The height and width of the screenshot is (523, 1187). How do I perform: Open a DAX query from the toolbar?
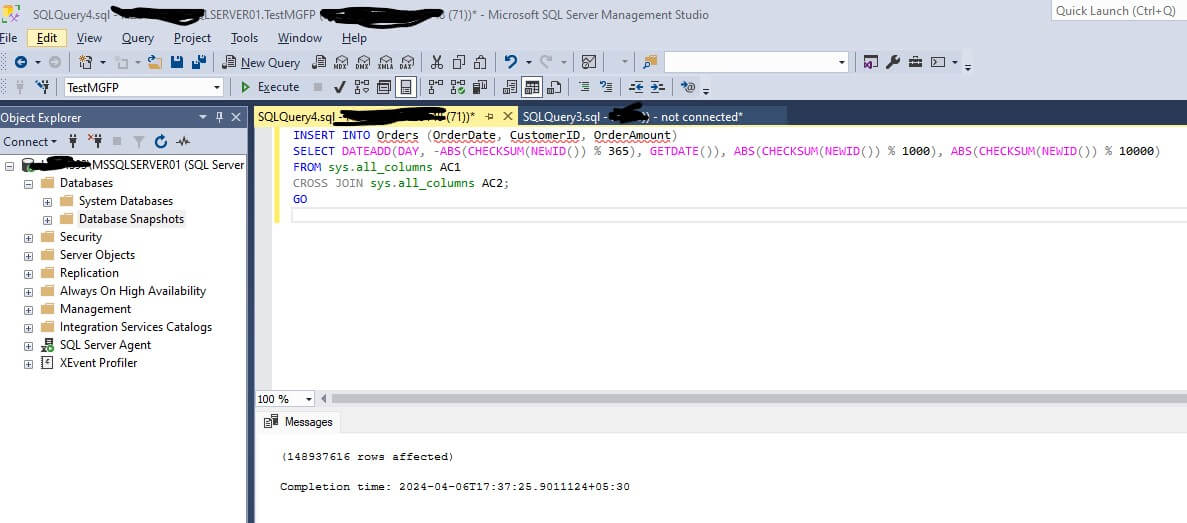[407, 63]
